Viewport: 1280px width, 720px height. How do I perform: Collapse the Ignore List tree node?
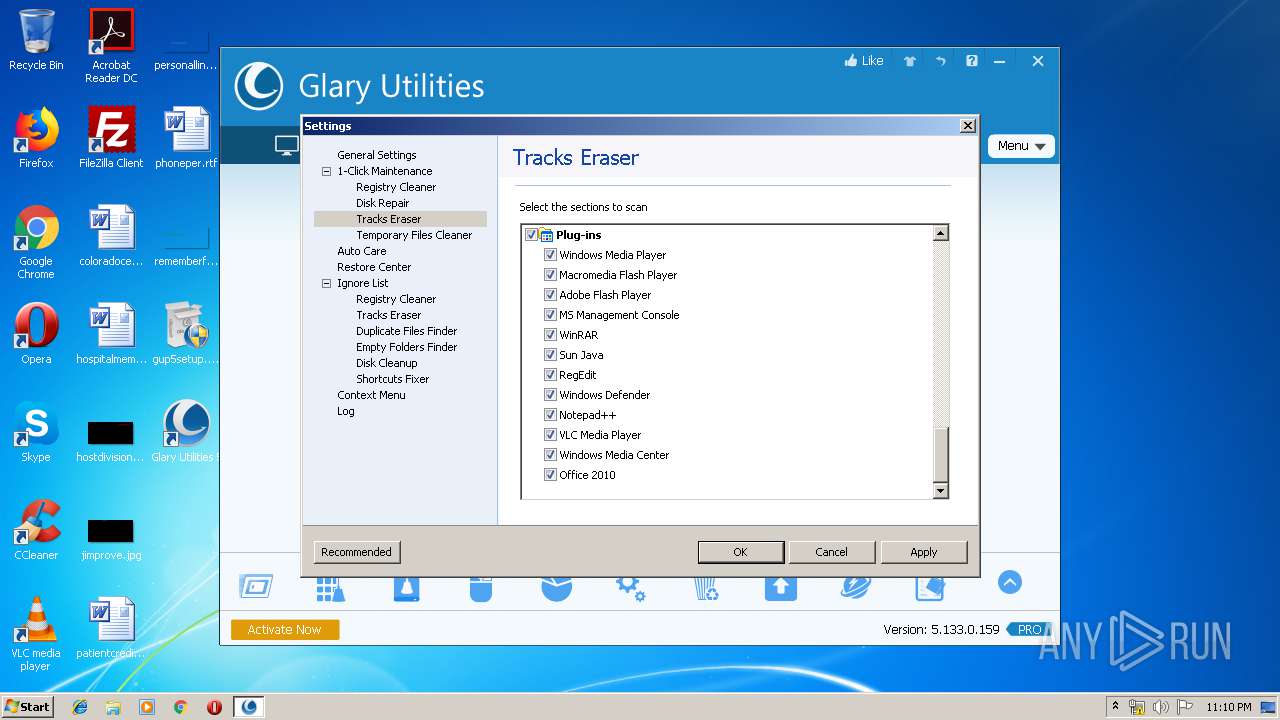tap(326, 283)
